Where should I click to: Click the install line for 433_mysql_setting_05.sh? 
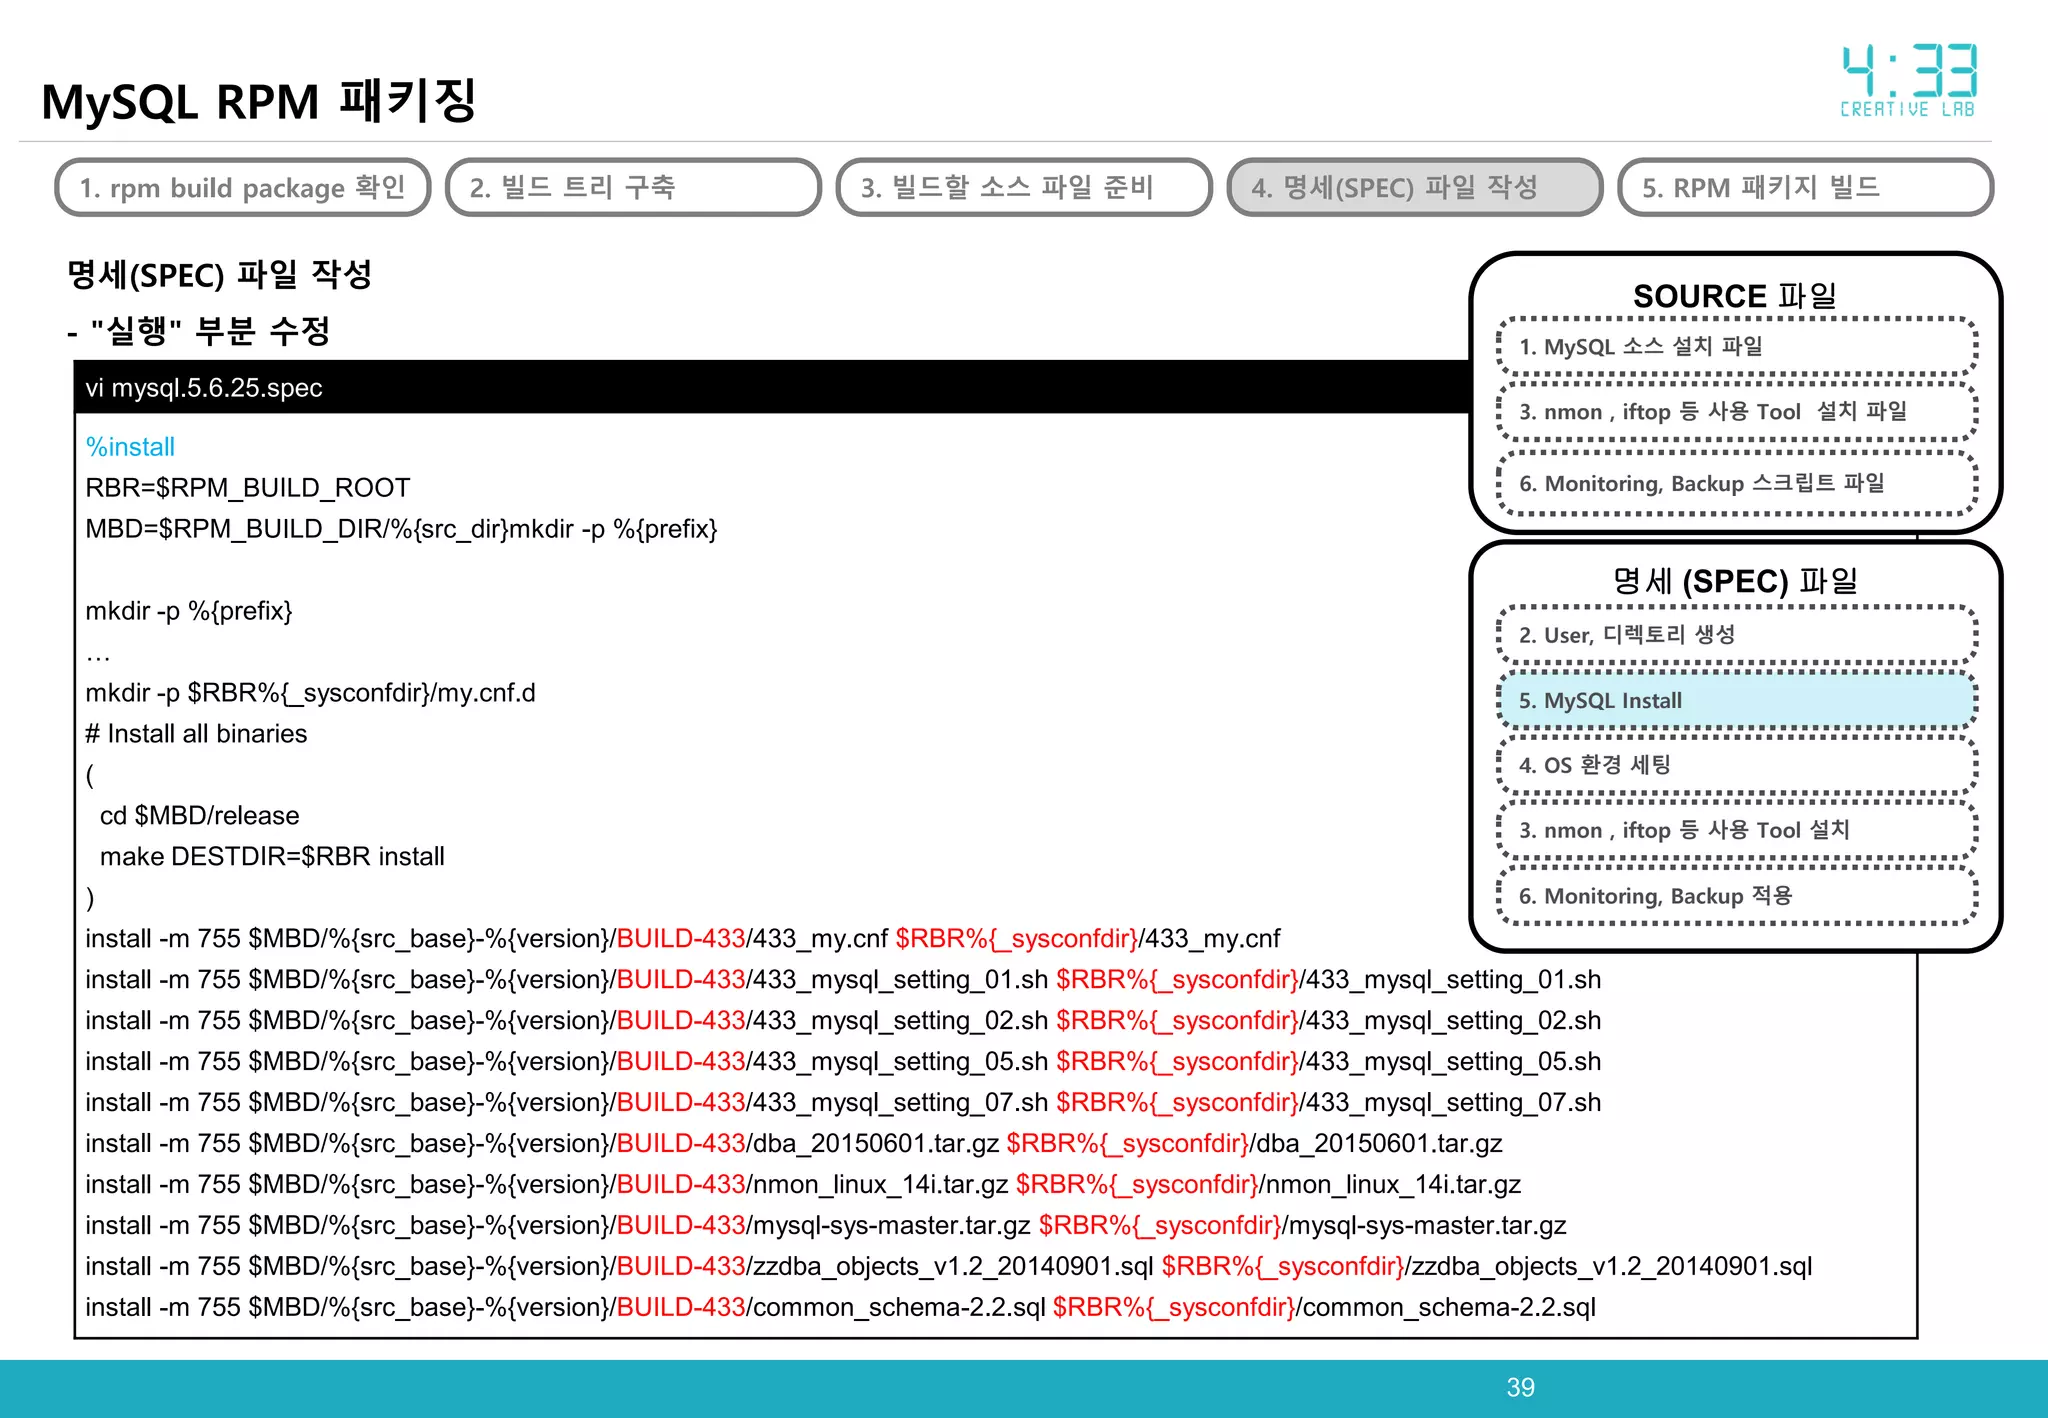pyautogui.click(x=843, y=1062)
